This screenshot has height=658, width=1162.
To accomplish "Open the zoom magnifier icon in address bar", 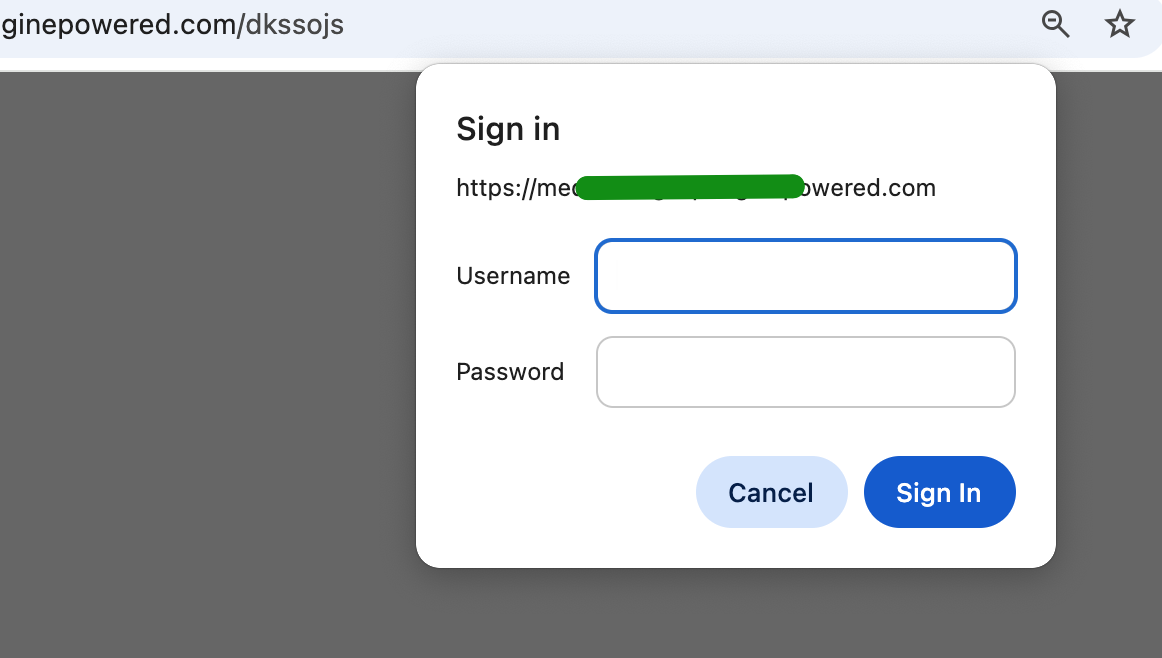I will point(1055,24).
